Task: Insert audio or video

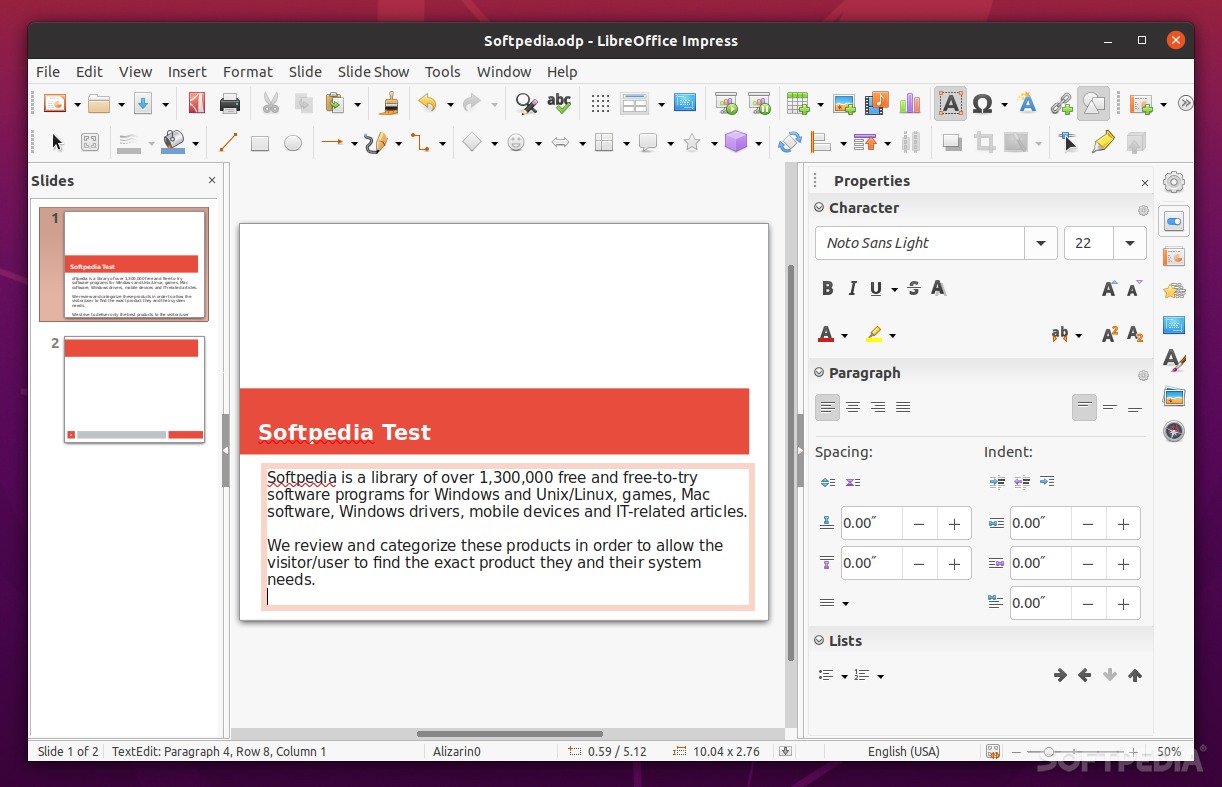Action: coord(877,103)
